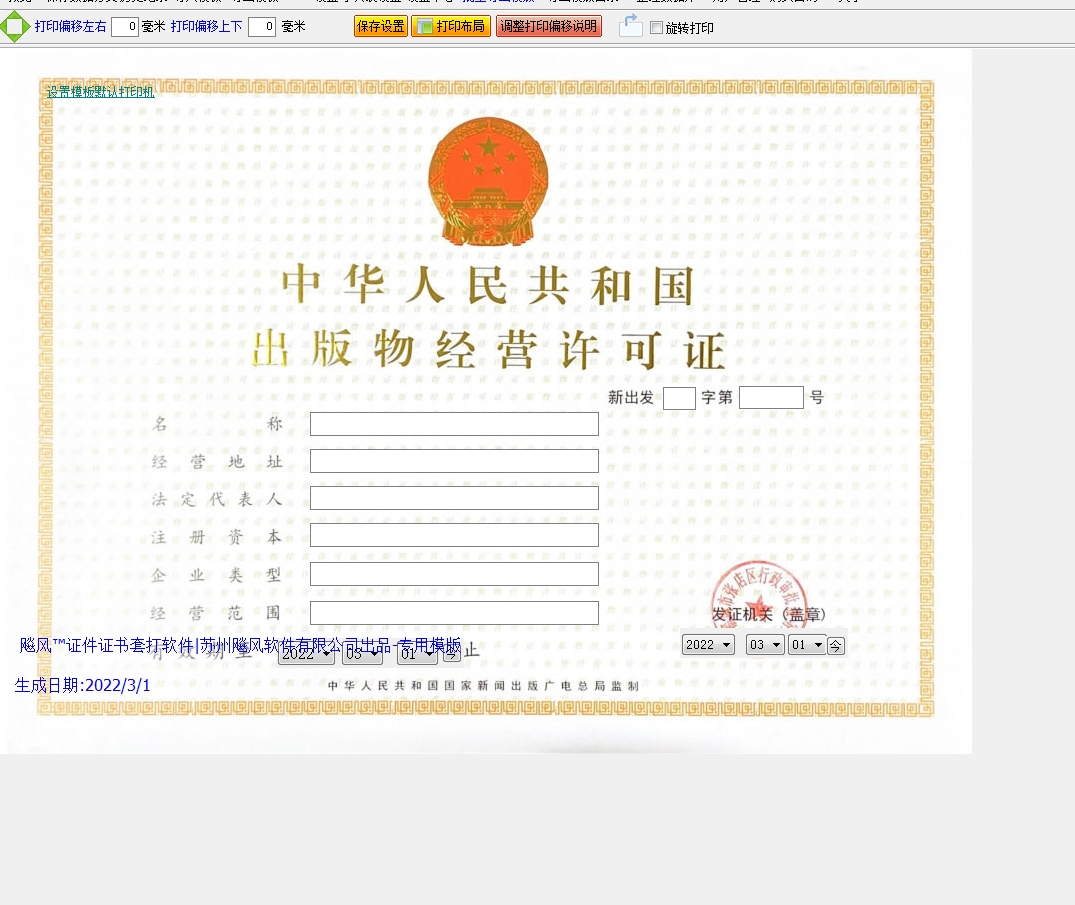Click the national emblem on certificate
This screenshot has width=1075, height=905.
coord(488,182)
